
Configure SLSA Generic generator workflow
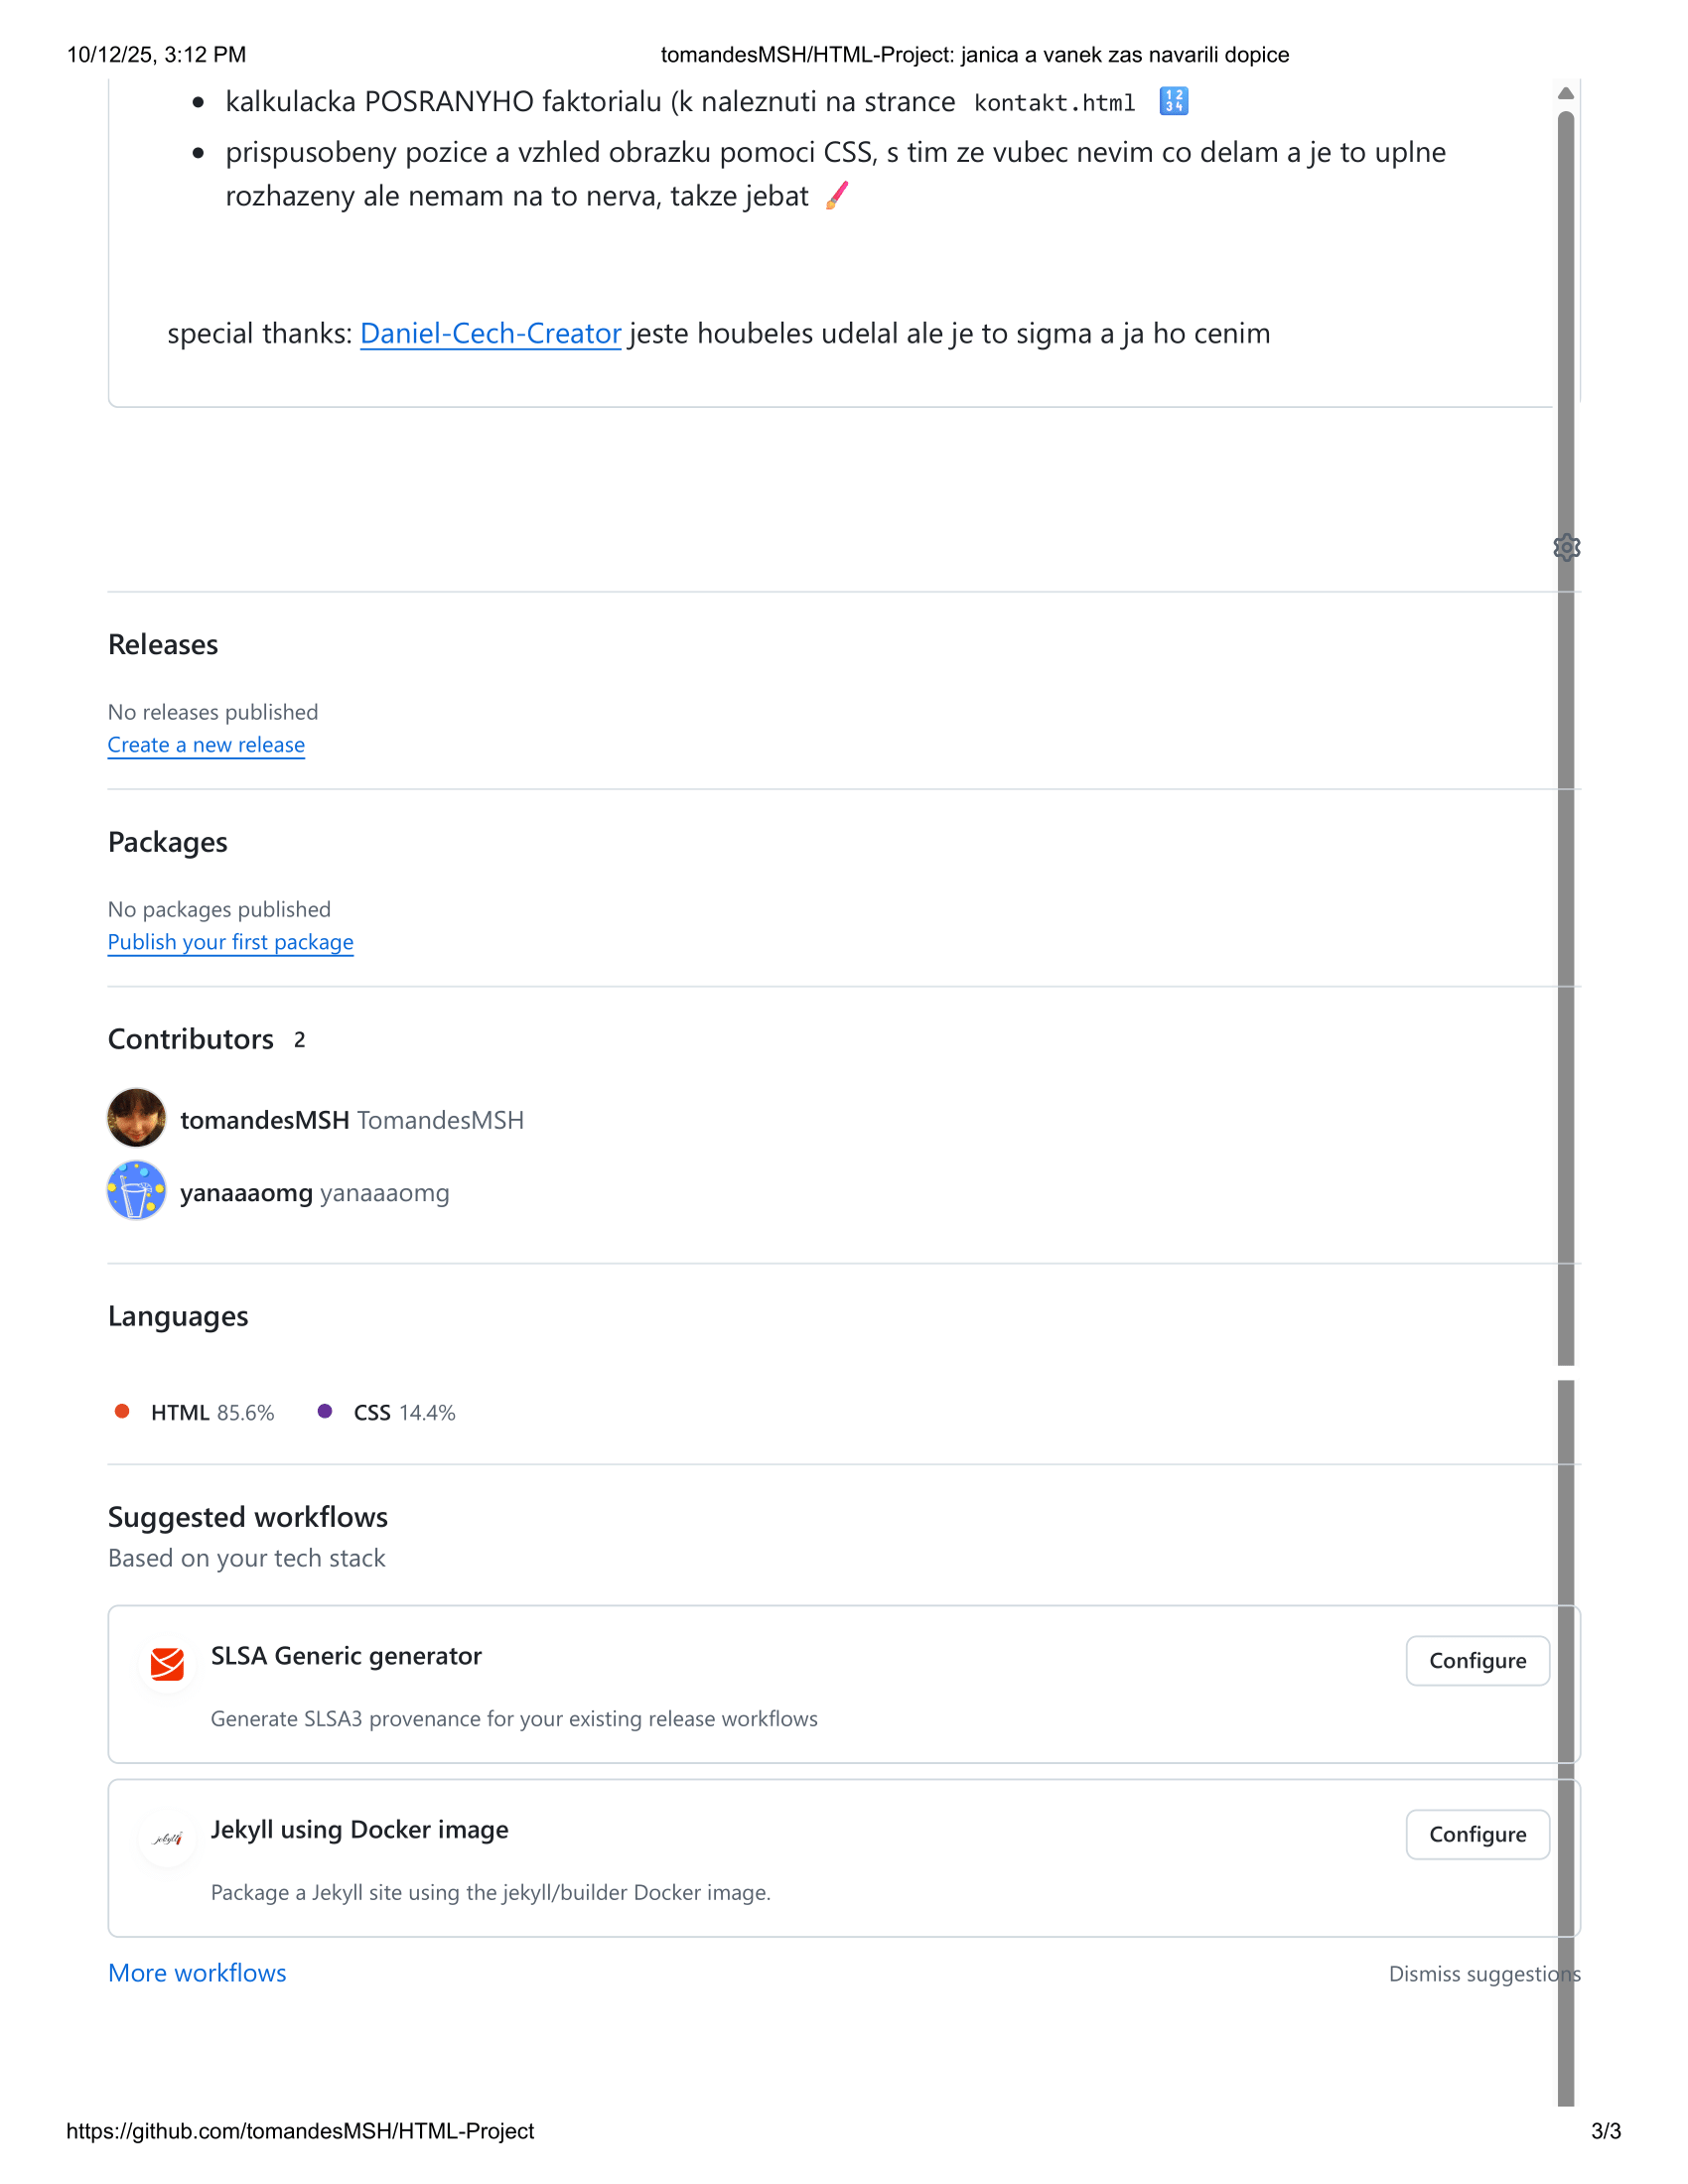pyautogui.click(x=1477, y=1660)
